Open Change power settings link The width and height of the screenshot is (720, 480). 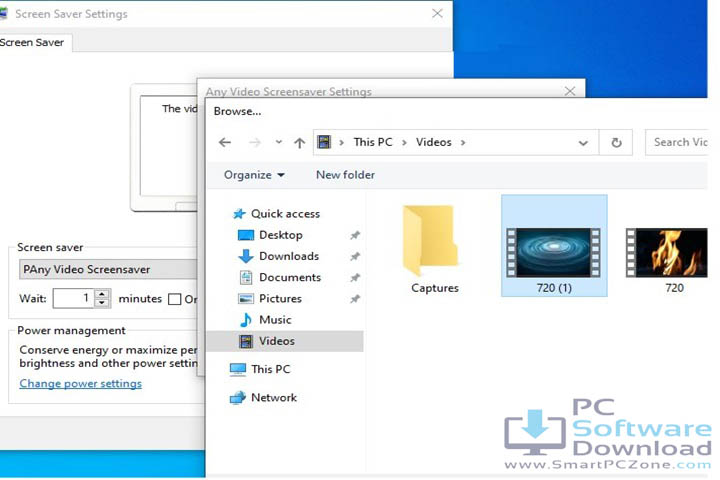[x=80, y=384]
